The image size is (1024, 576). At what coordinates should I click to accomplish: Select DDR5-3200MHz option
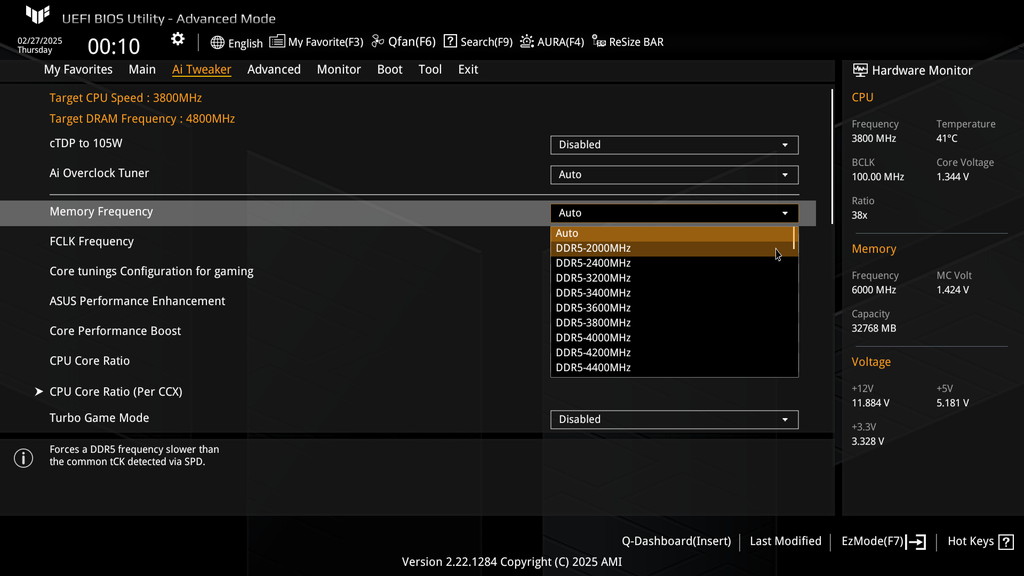(671, 278)
